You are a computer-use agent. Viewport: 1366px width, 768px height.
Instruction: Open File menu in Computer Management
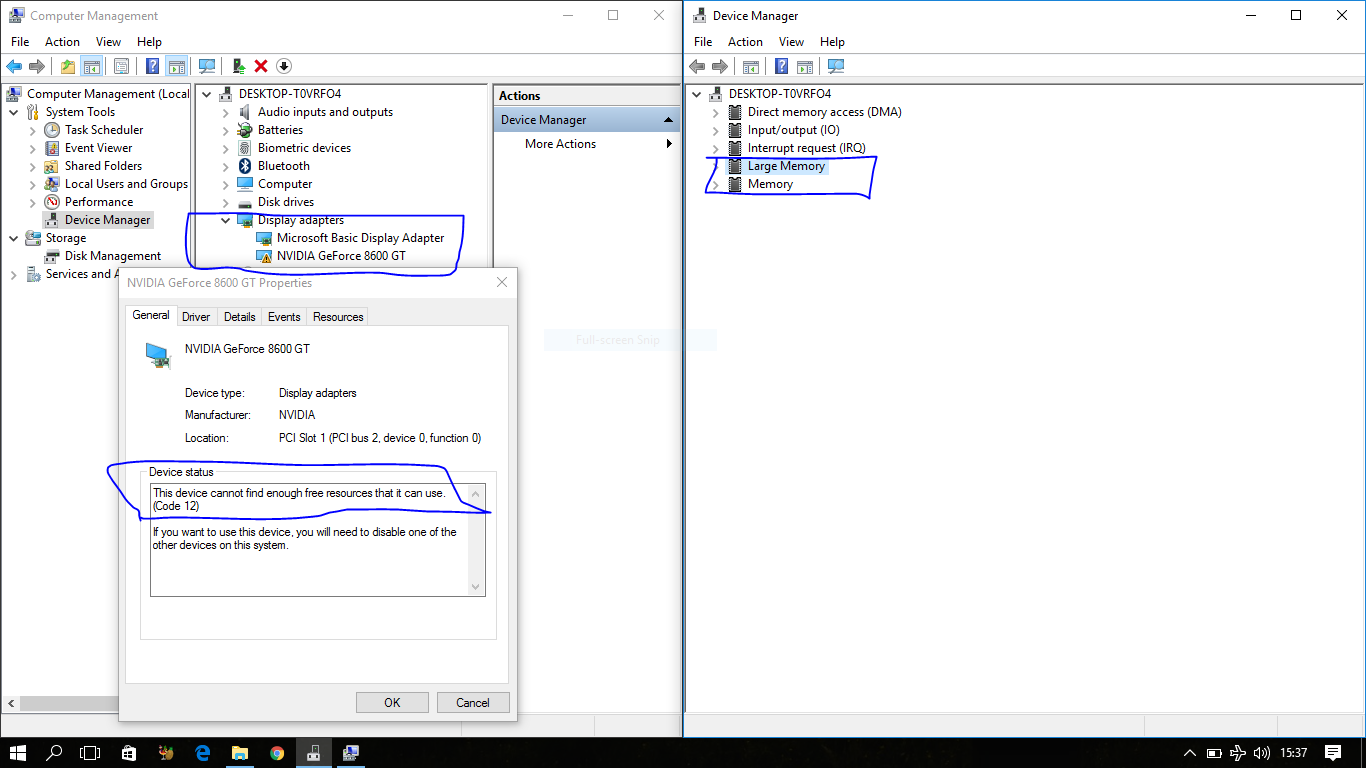point(20,42)
